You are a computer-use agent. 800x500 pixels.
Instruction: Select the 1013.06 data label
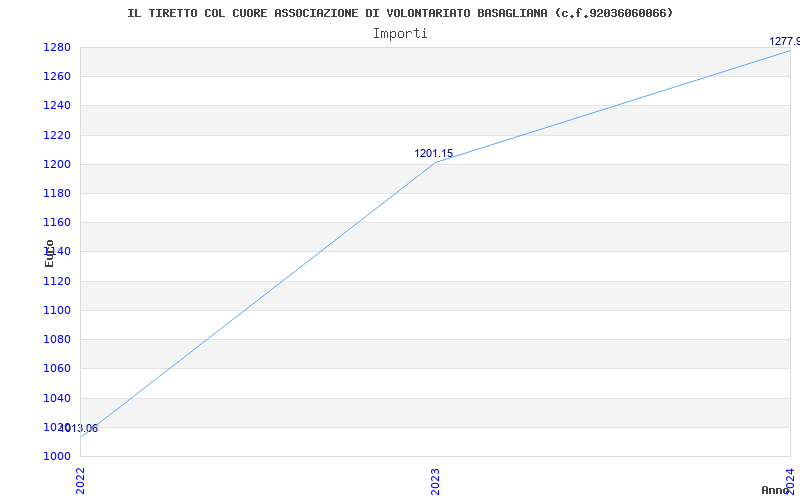pyautogui.click(x=78, y=428)
